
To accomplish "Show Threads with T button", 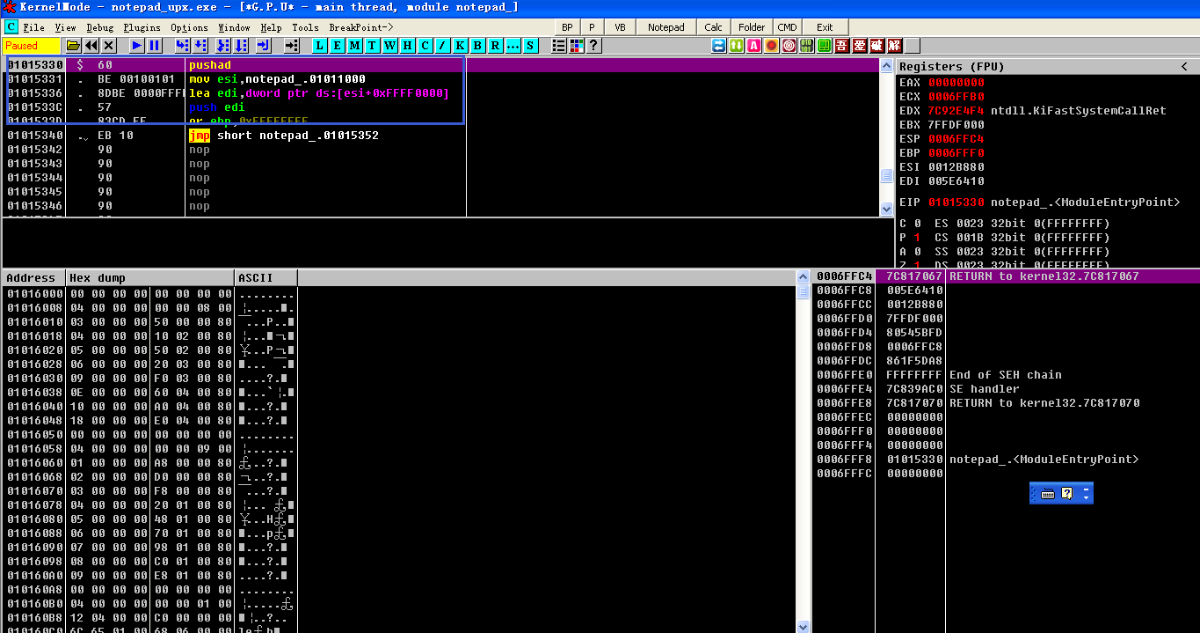I will (372, 45).
